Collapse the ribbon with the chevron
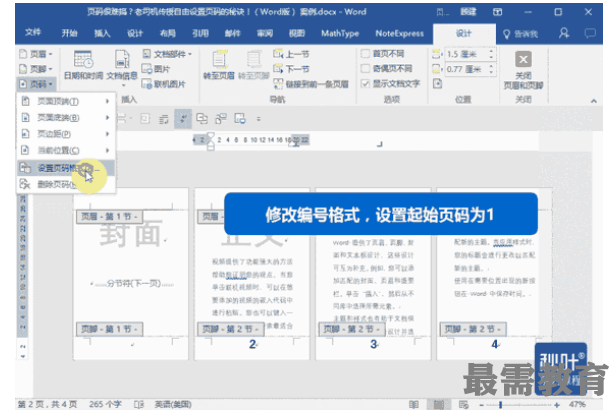615x419 pixels. pos(594,101)
